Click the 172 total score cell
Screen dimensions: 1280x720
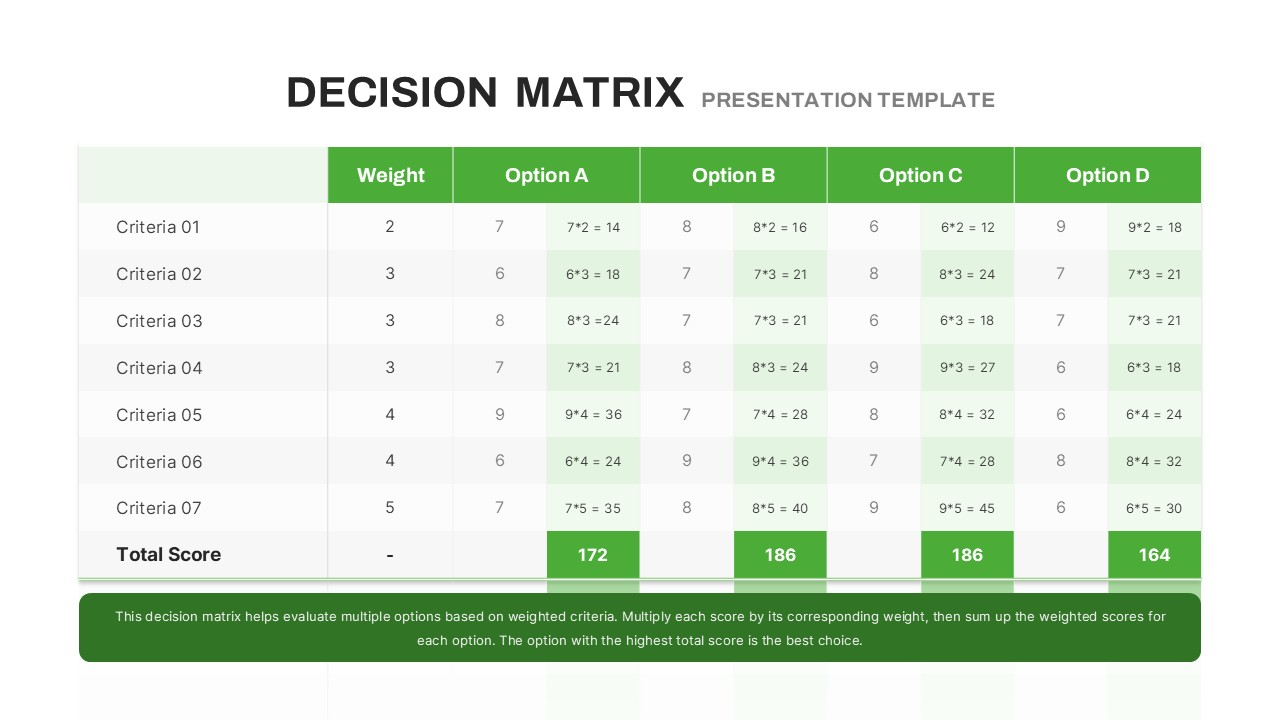pos(593,555)
